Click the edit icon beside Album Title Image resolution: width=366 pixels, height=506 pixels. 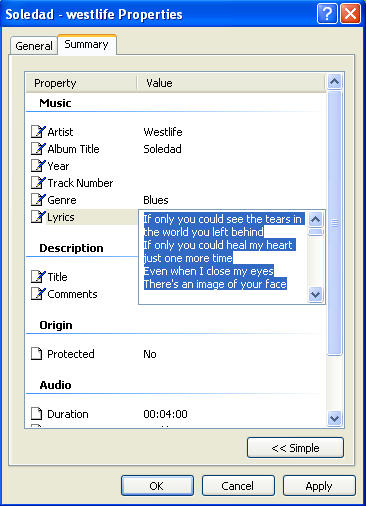point(38,149)
